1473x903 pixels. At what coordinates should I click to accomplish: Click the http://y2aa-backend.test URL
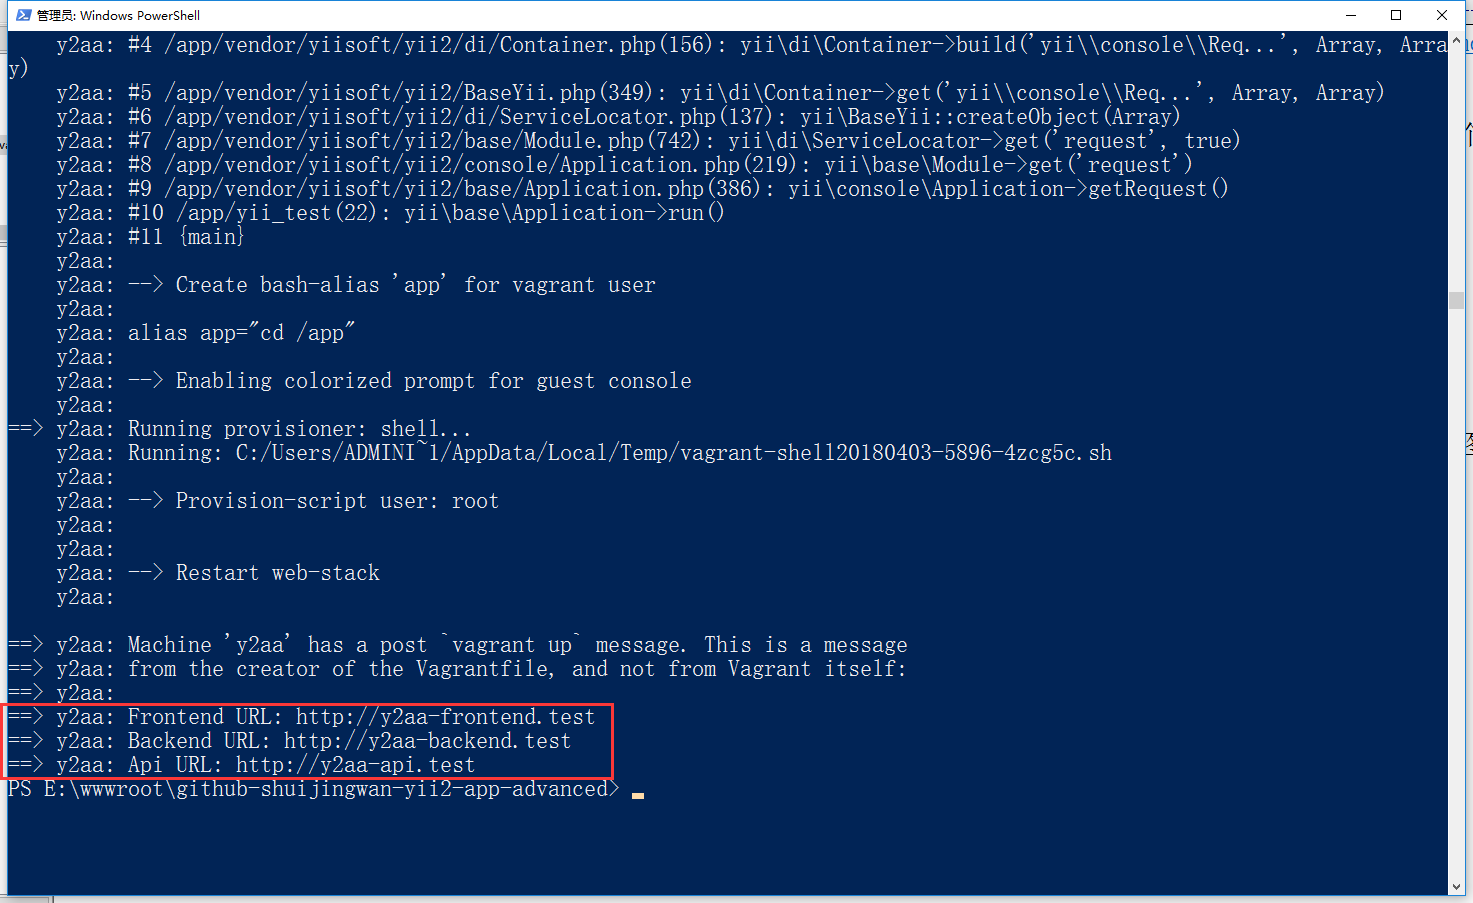coord(427,741)
